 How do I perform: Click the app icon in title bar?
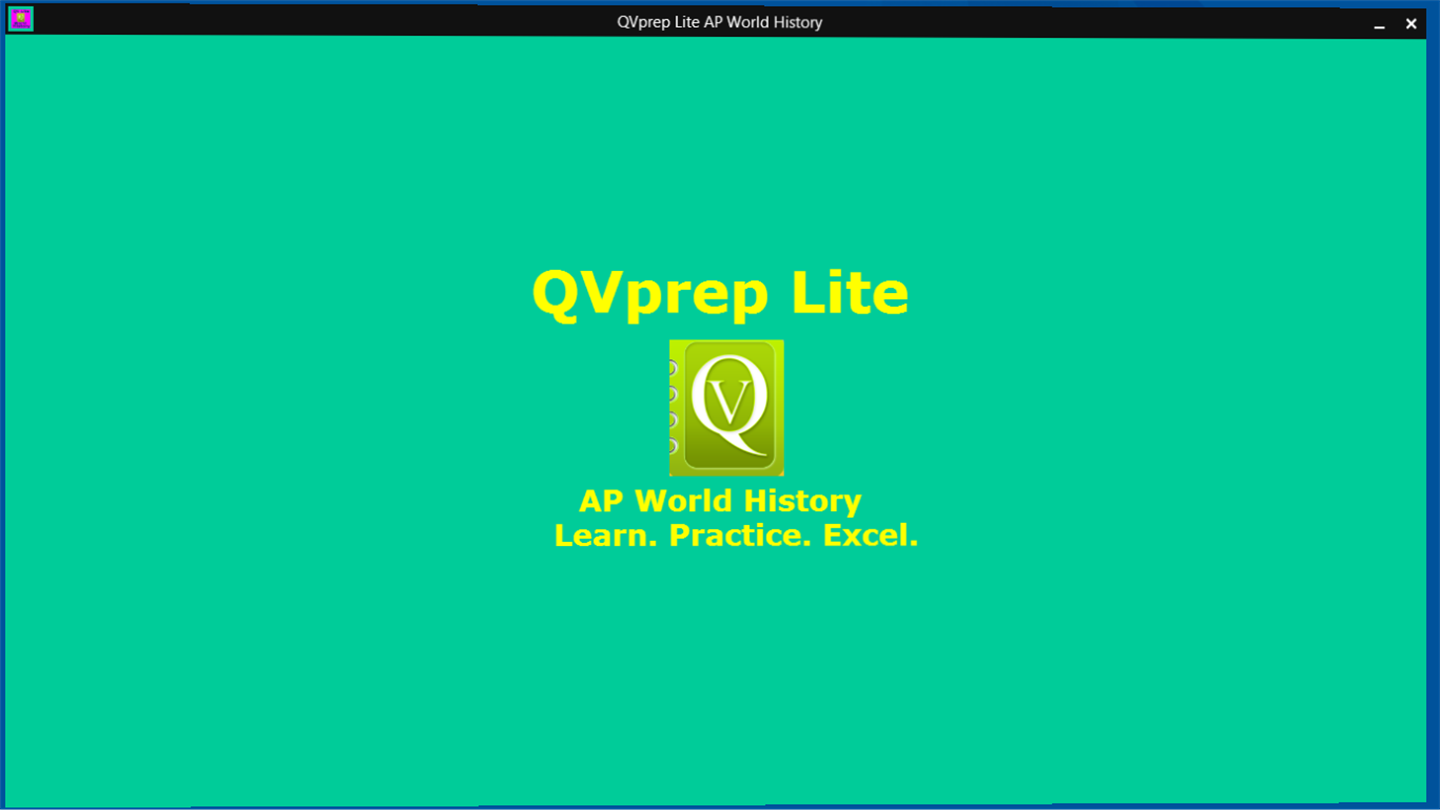point(20,19)
